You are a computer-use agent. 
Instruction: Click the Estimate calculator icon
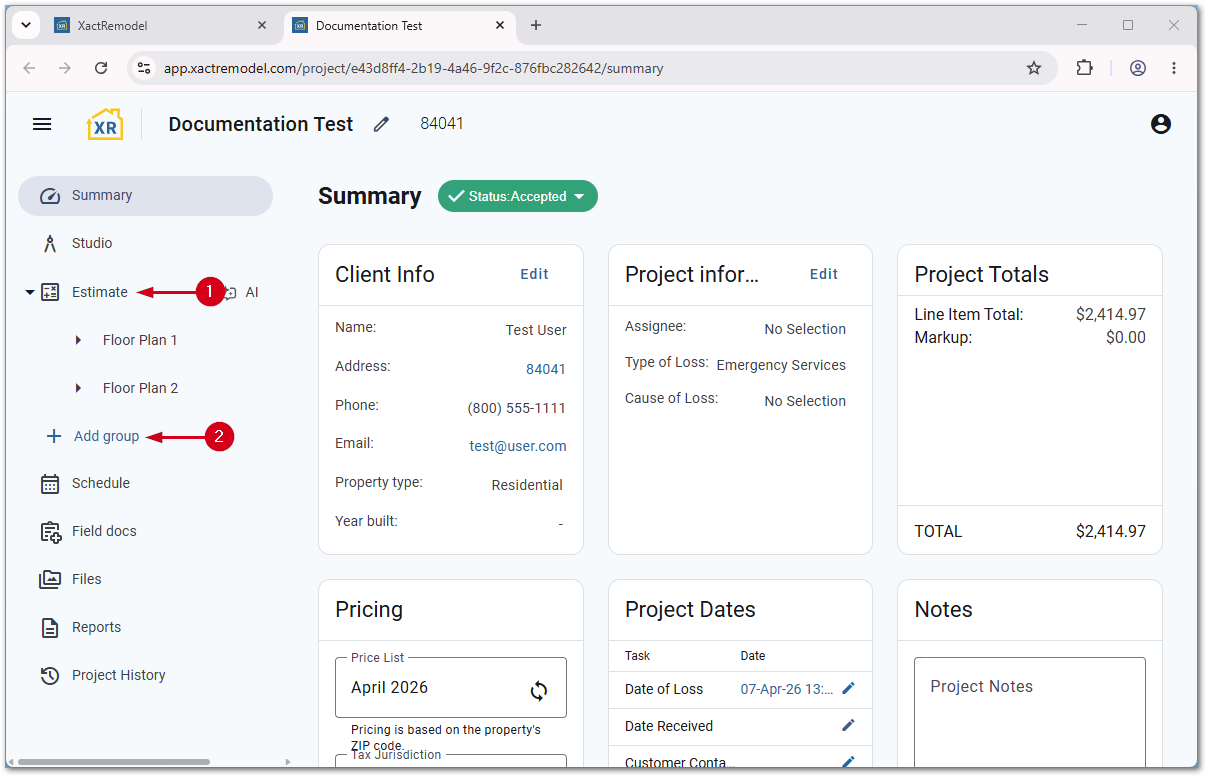(x=50, y=292)
